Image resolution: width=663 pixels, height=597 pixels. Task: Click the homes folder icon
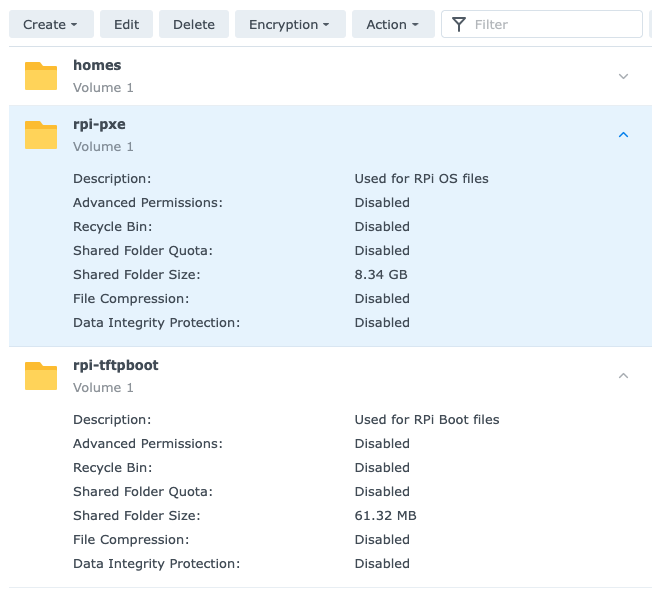pyautogui.click(x=41, y=76)
